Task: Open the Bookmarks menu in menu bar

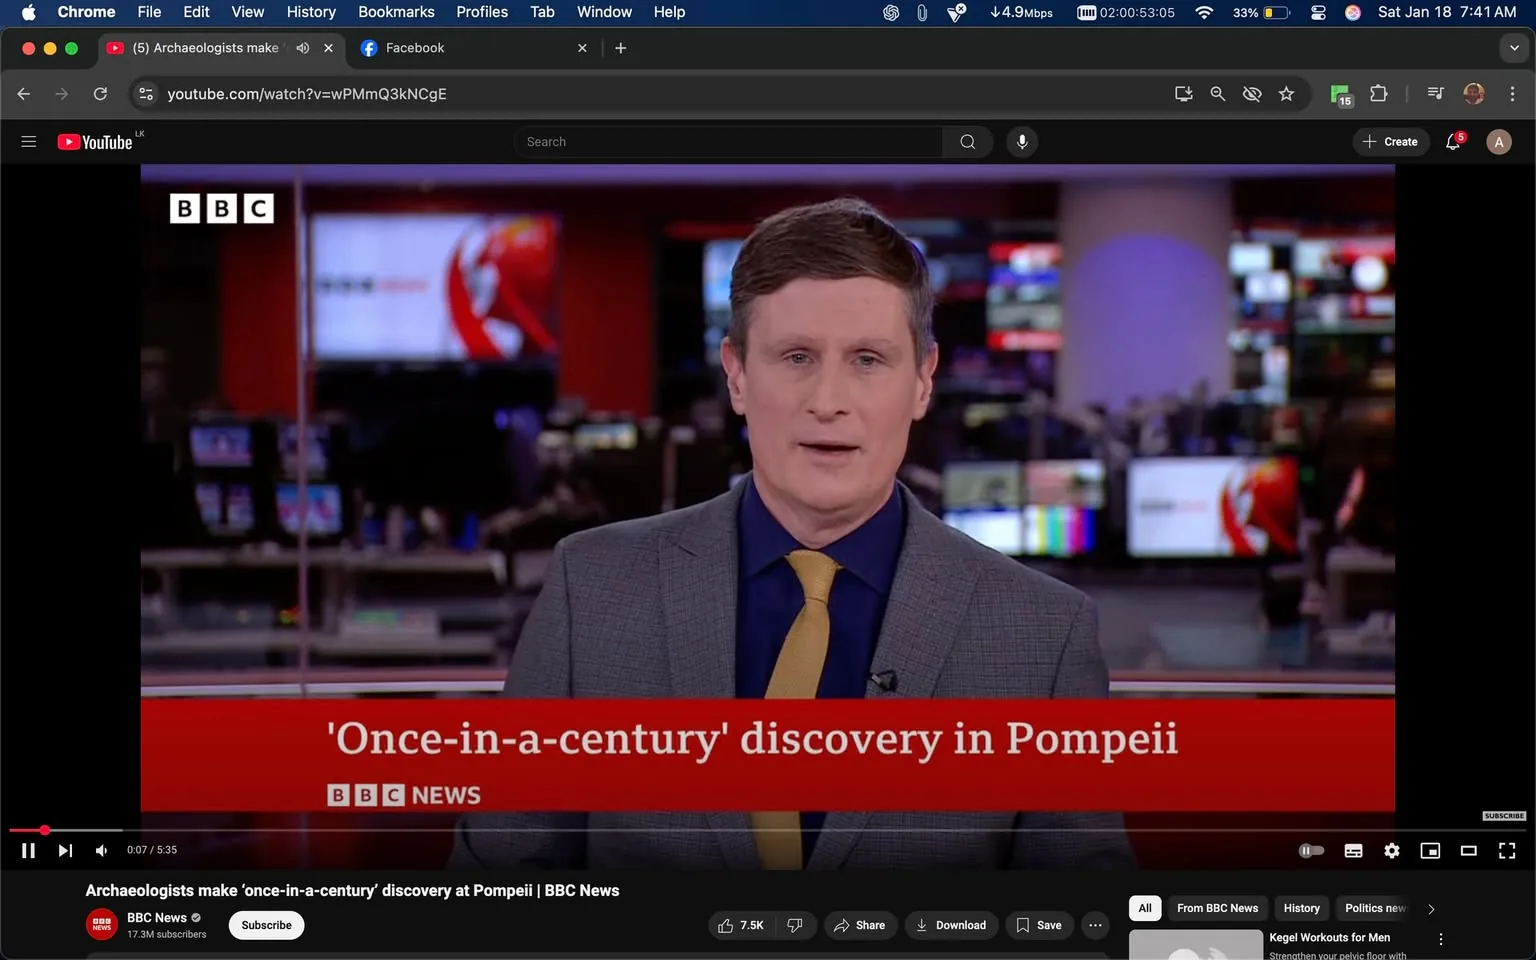Action: (x=395, y=12)
